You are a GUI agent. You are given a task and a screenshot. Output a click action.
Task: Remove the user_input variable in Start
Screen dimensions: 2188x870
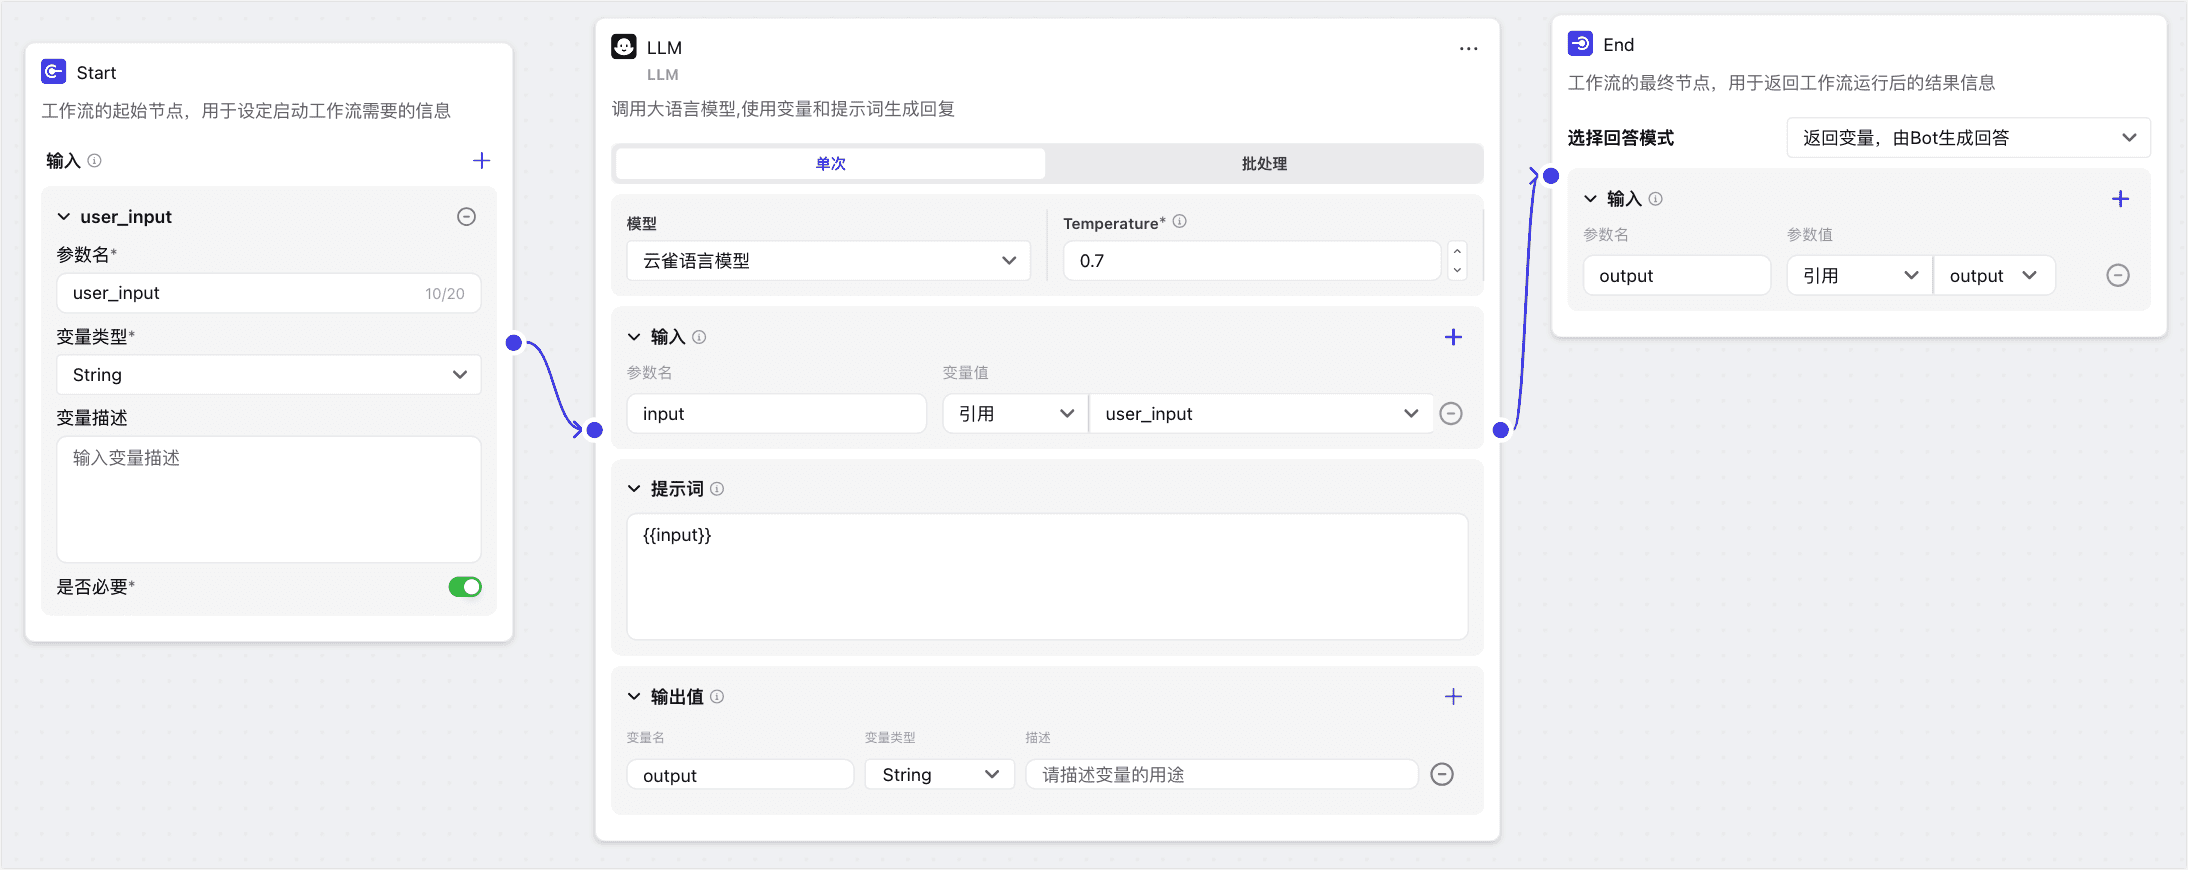(466, 217)
